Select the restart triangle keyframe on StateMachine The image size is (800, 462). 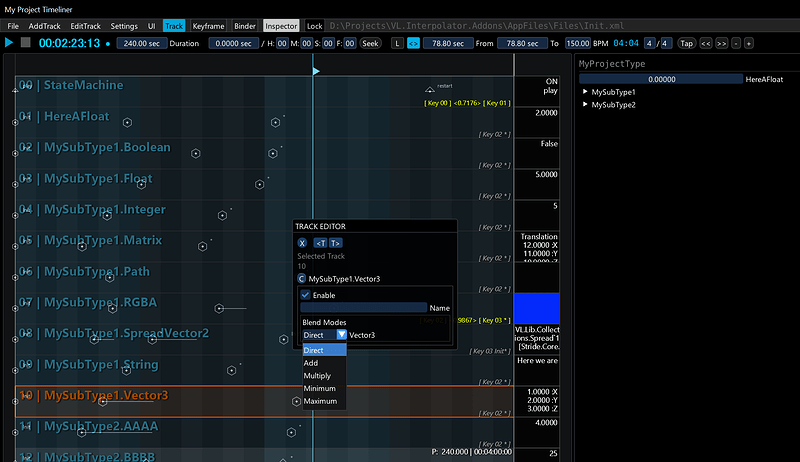click(430, 90)
